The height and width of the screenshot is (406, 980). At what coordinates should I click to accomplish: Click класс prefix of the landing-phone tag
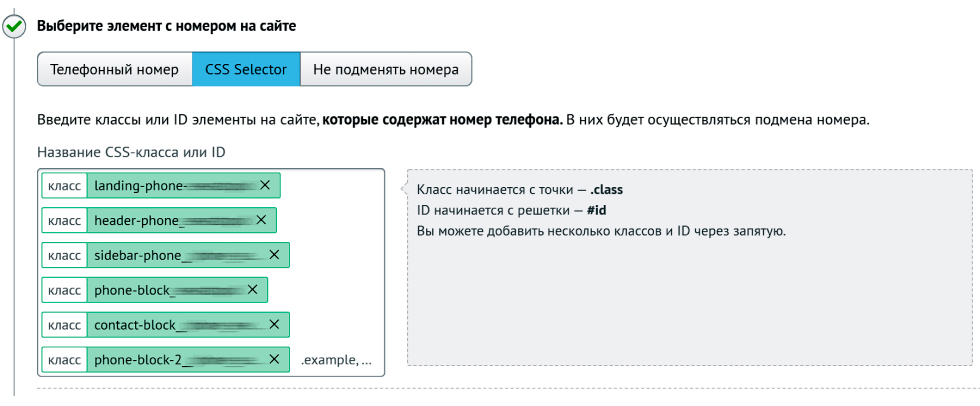click(64, 186)
